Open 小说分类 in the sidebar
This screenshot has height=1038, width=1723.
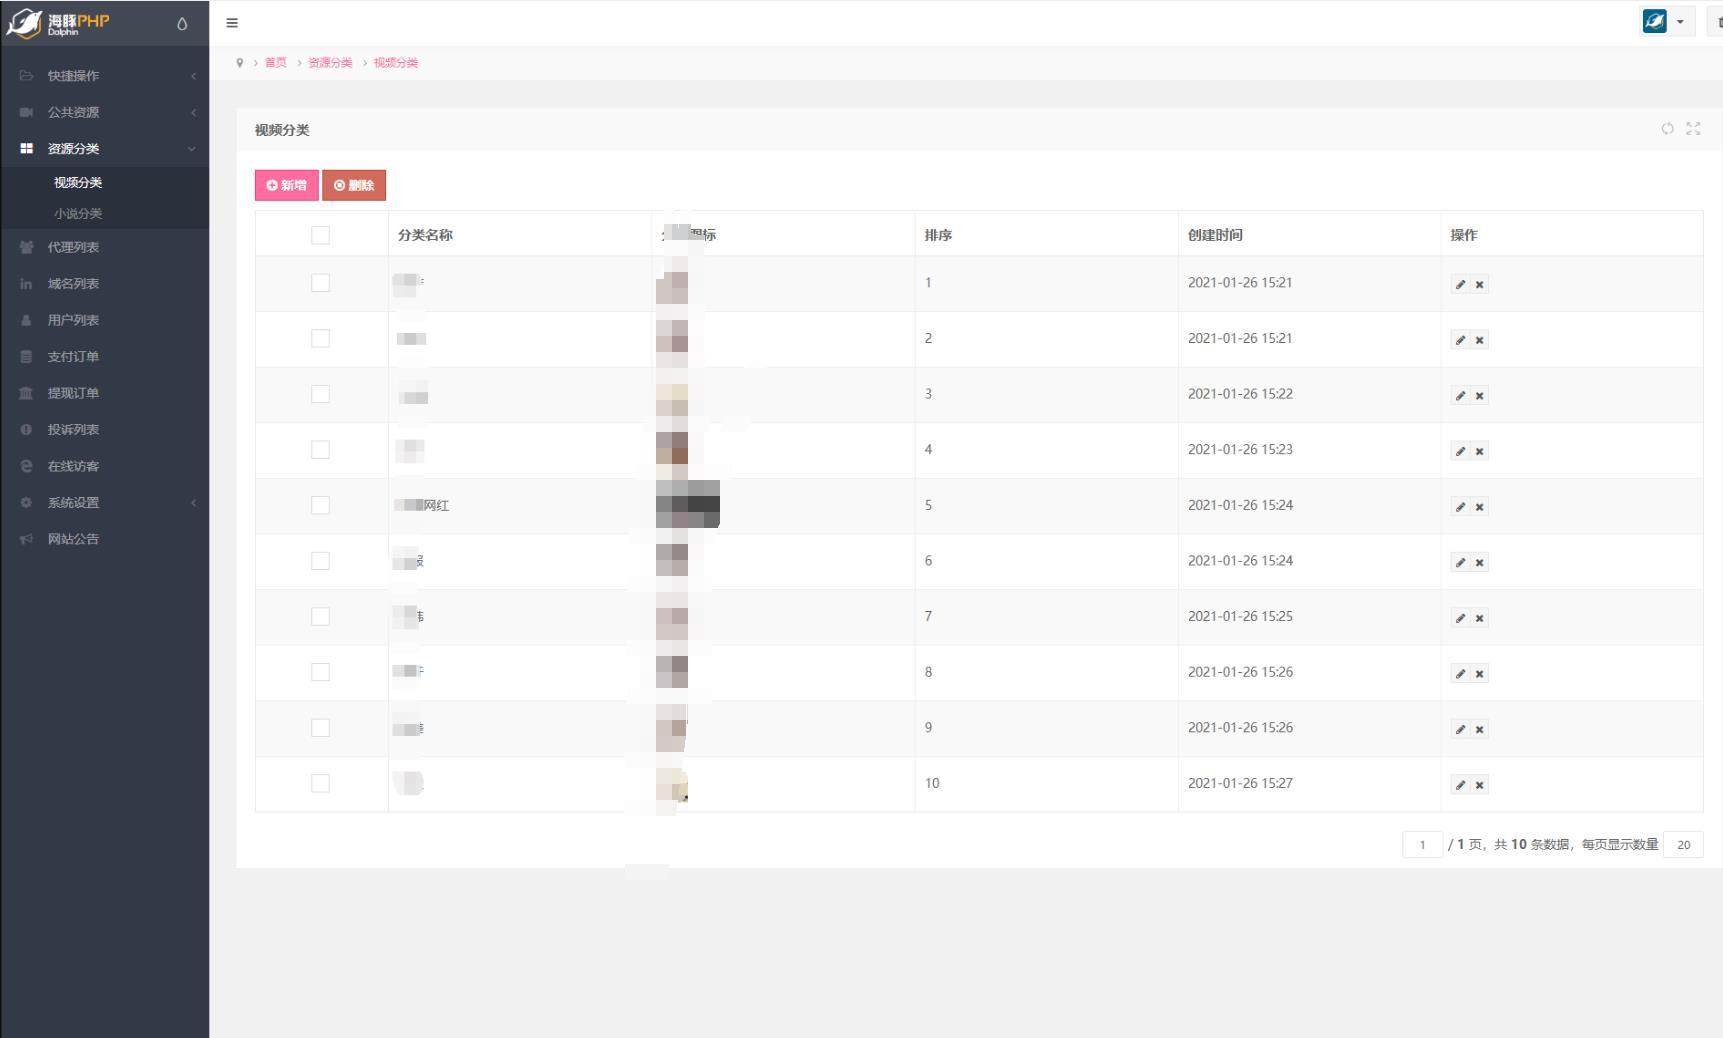coord(78,214)
